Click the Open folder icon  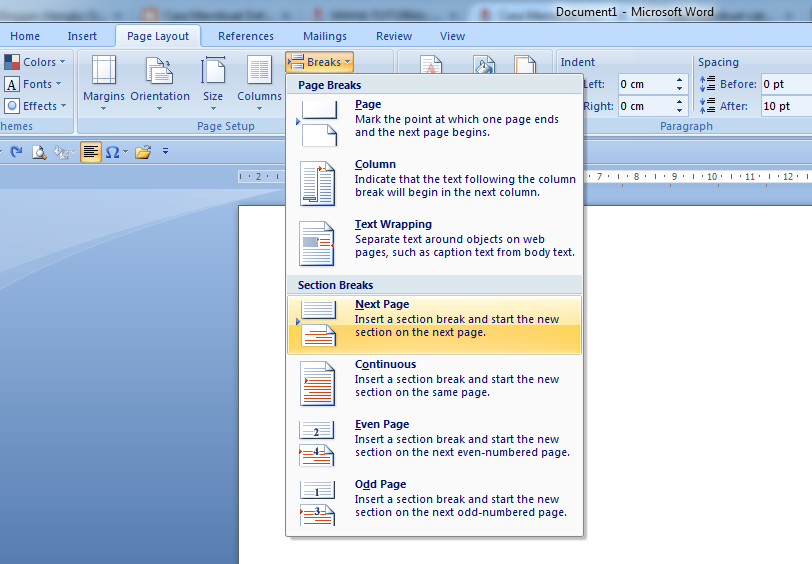pyautogui.click(x=143, y=152)
